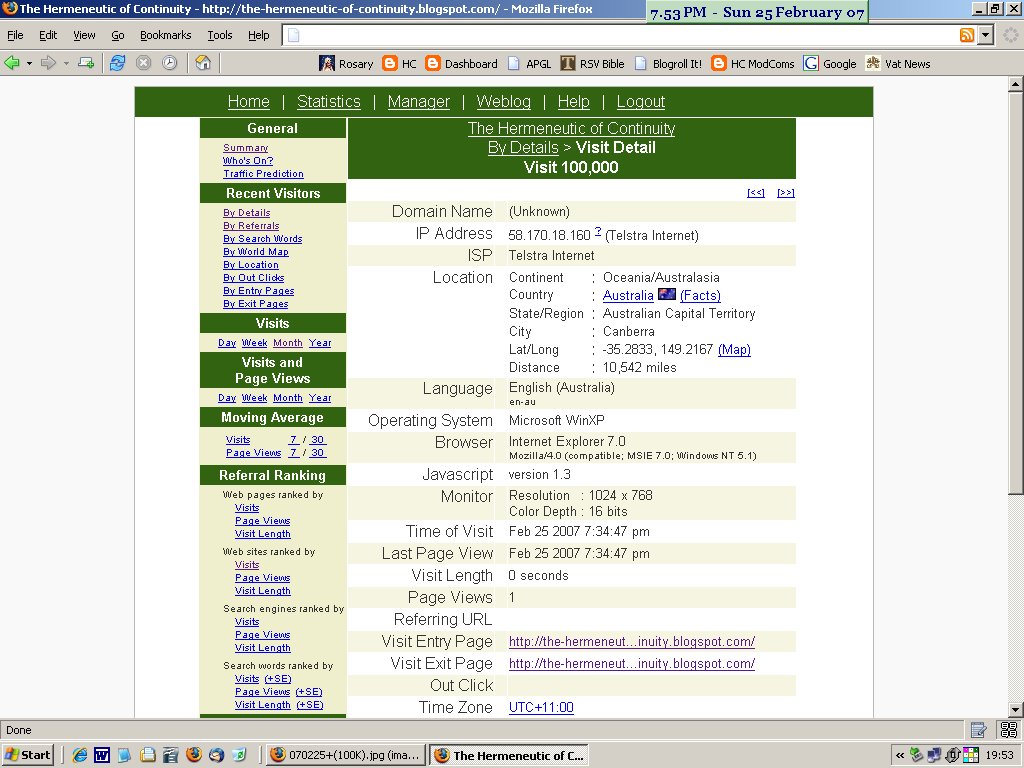
Task: Open the Help menu in menu bar
Action: coord(259,35)
